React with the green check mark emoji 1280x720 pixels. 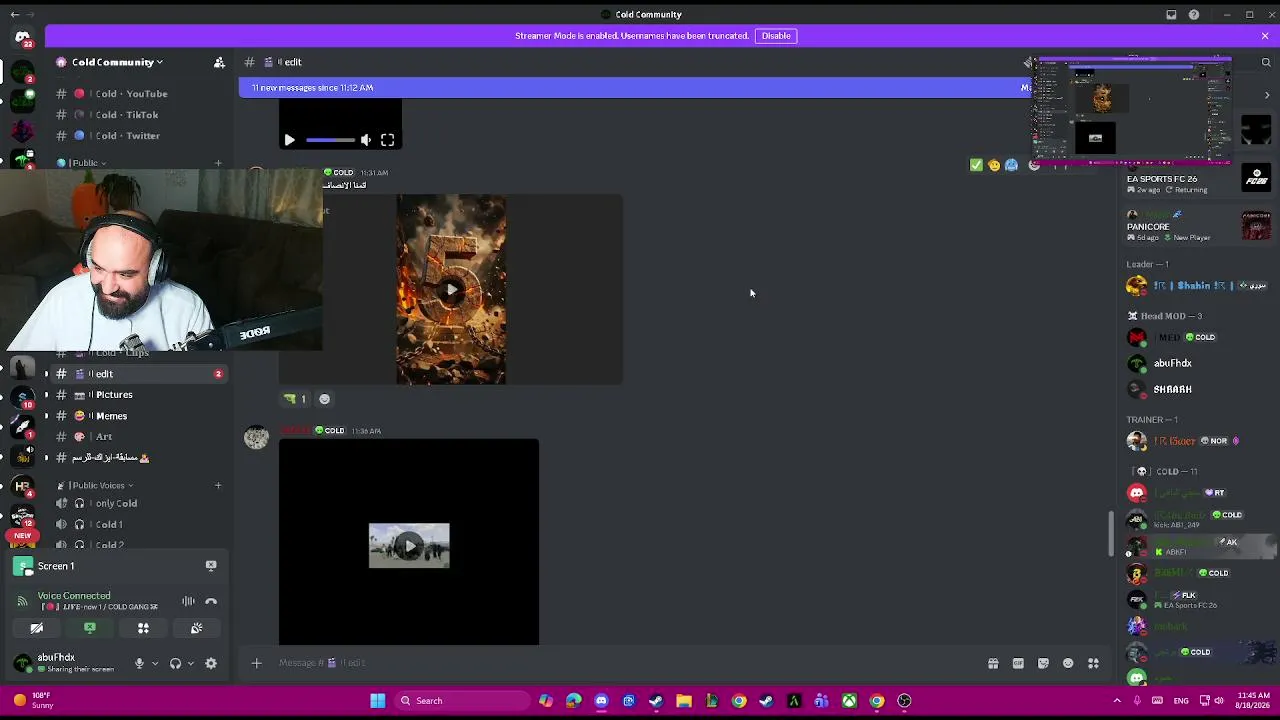click(976, 165)
